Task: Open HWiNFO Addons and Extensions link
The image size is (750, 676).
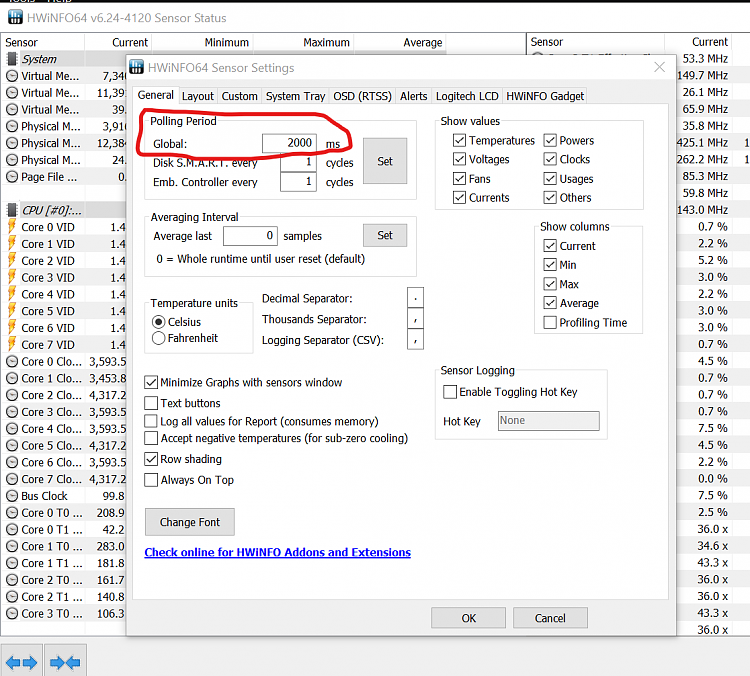Action: coord(277,552)
